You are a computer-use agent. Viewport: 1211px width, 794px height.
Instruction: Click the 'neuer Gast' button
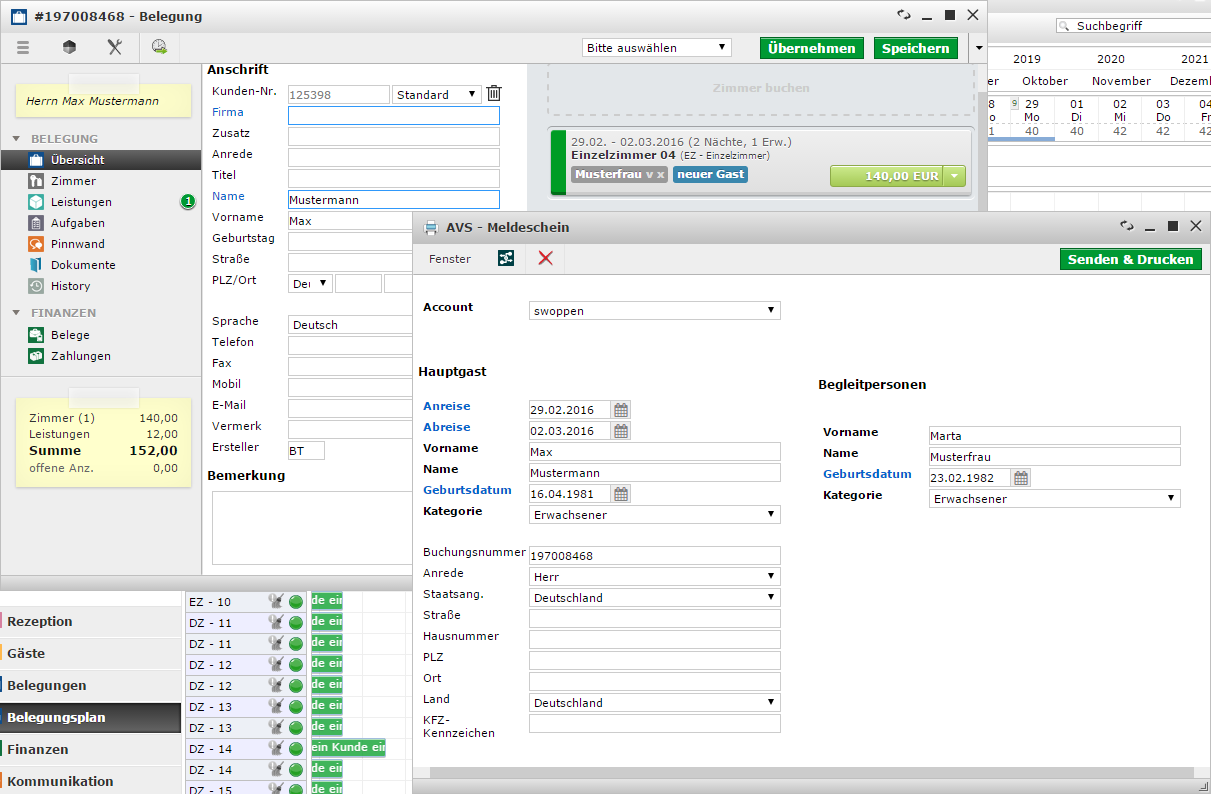click(711, 175)
